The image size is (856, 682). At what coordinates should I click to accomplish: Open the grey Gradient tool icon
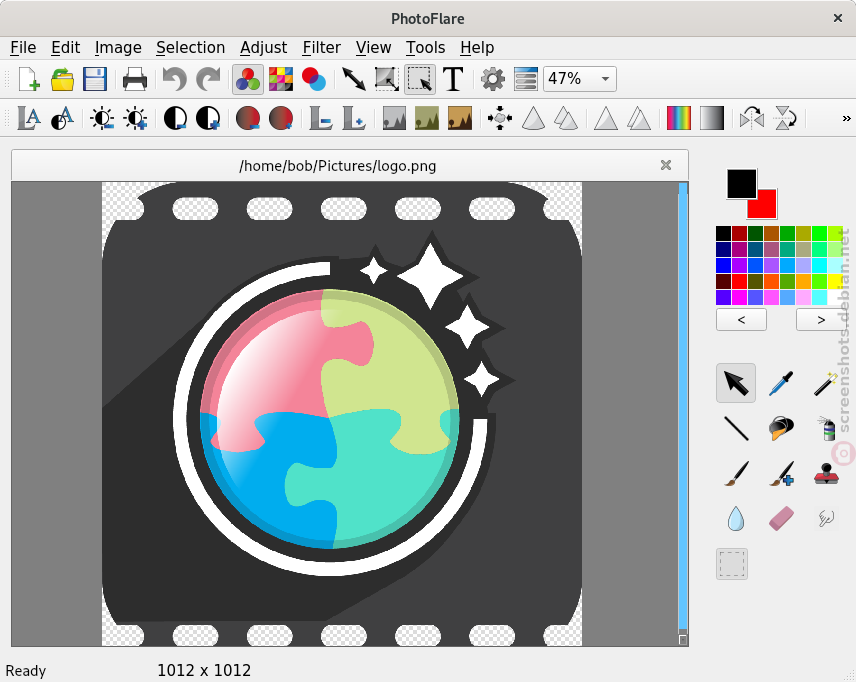coord(712,118)
